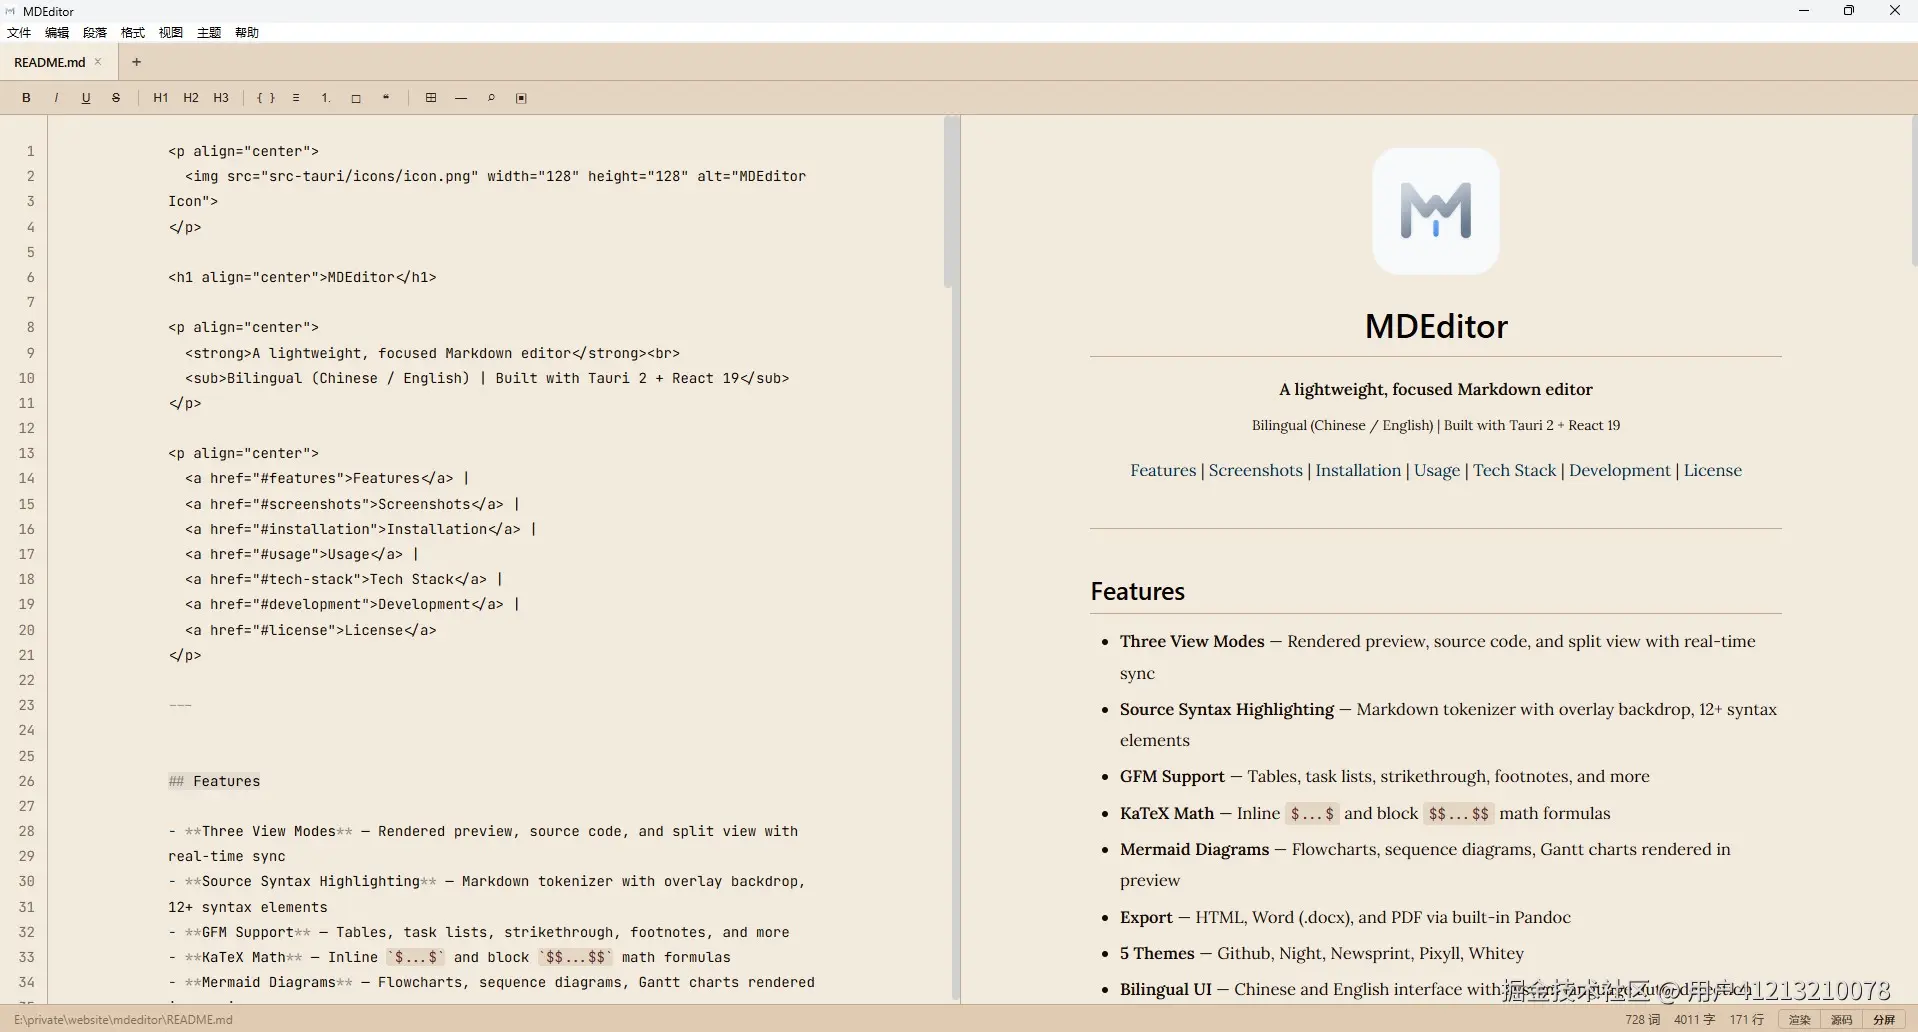Apply bold formatting with the B icon
The image size is (1918, 1032).
tap(26, 98)
